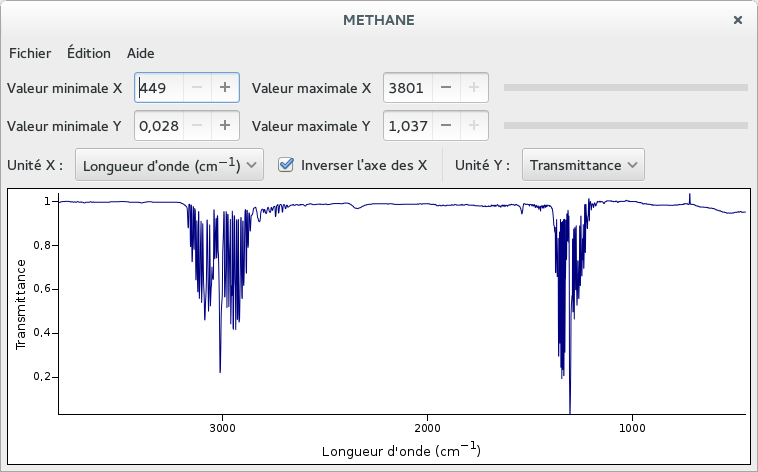Click the Valeur maximale Y input field
This screenshot has width=758, height=472.
[407, 126]
